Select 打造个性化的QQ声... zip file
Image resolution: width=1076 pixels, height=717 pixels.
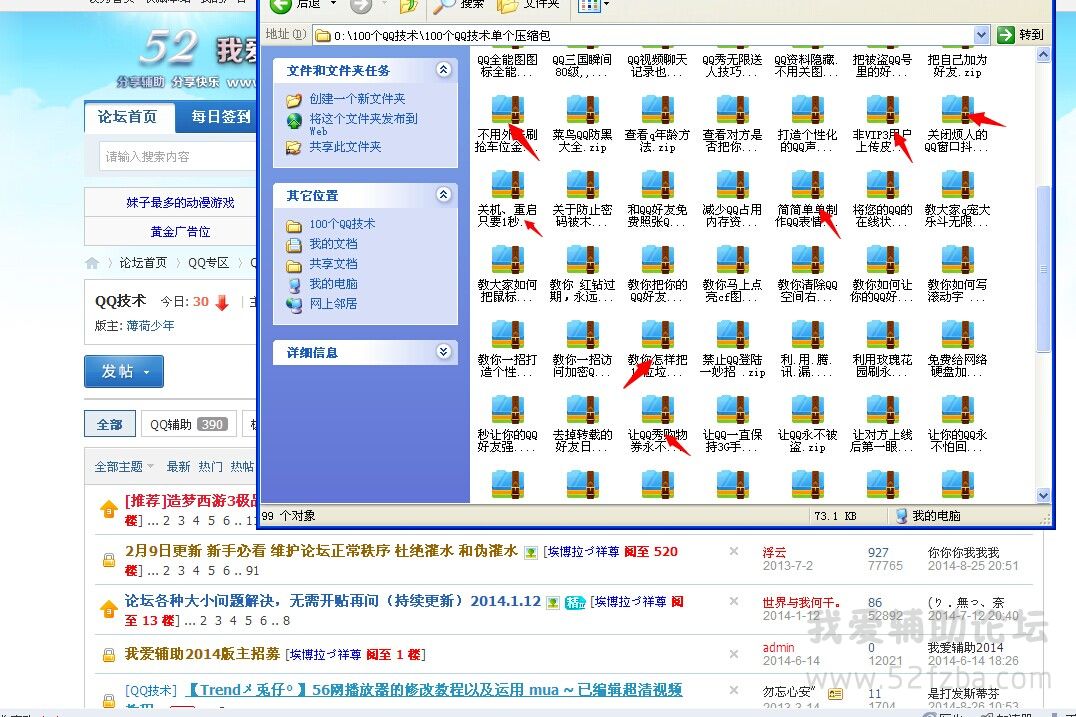pos(807,124)
